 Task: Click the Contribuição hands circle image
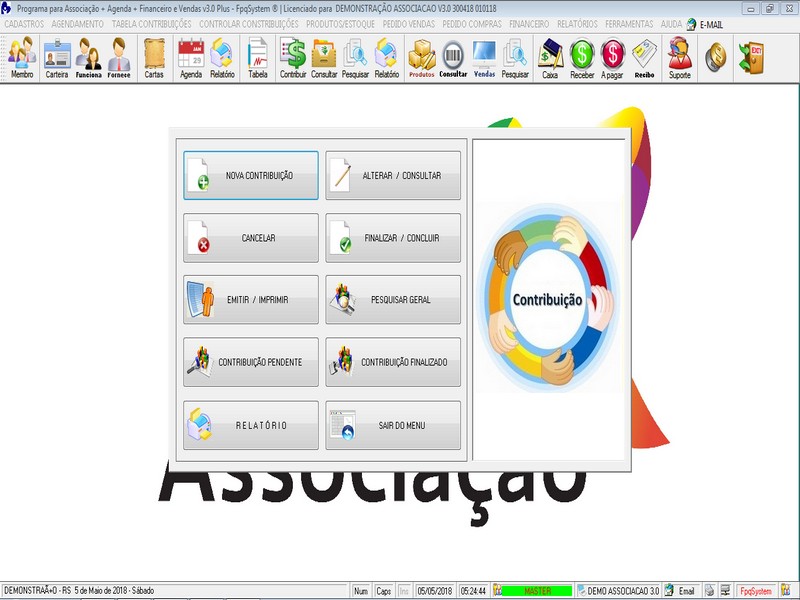click(548, 299)
